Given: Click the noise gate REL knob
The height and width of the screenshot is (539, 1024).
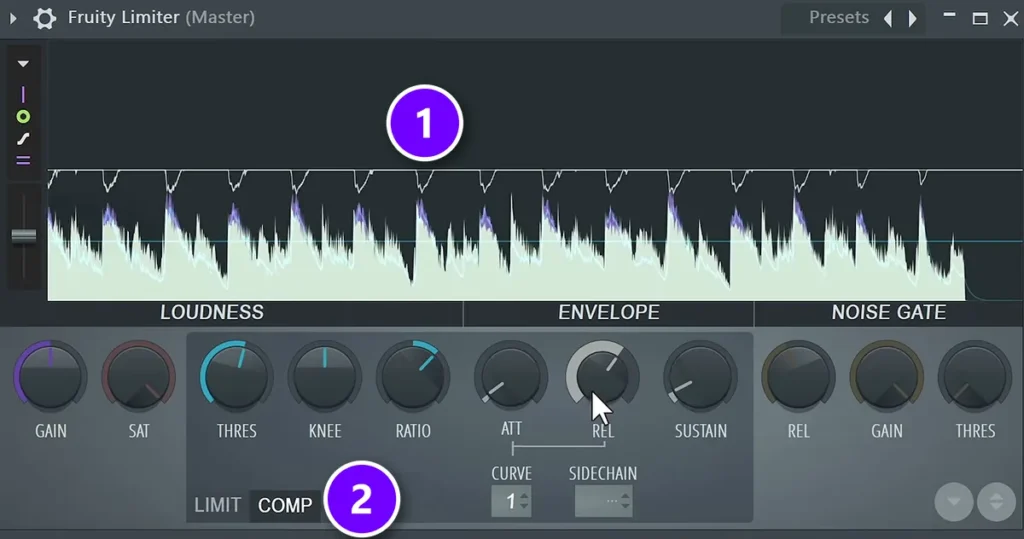Looking at the screenshot, I should coord(798,377).
